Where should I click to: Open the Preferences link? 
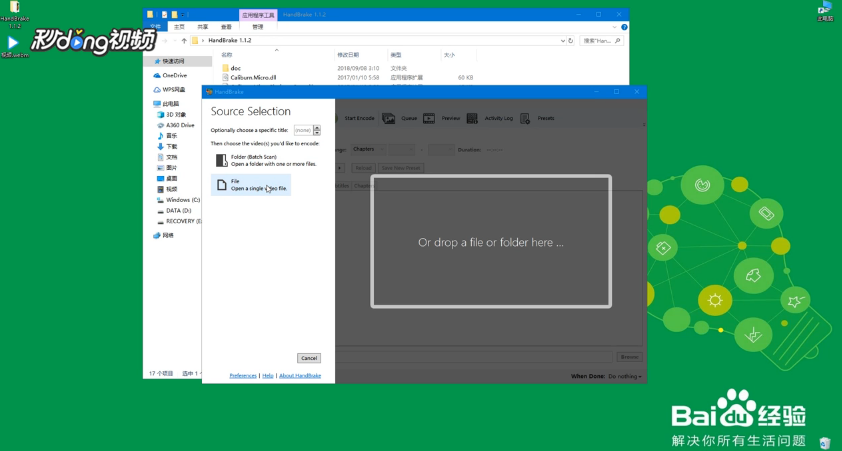[243, 376]
